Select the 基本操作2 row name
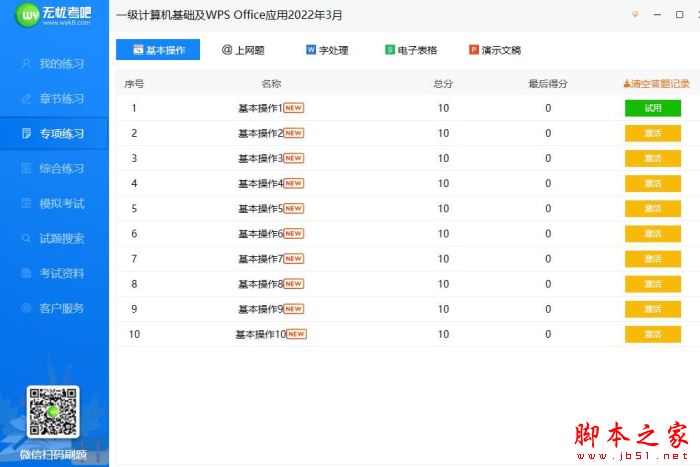 click(260, 133)
